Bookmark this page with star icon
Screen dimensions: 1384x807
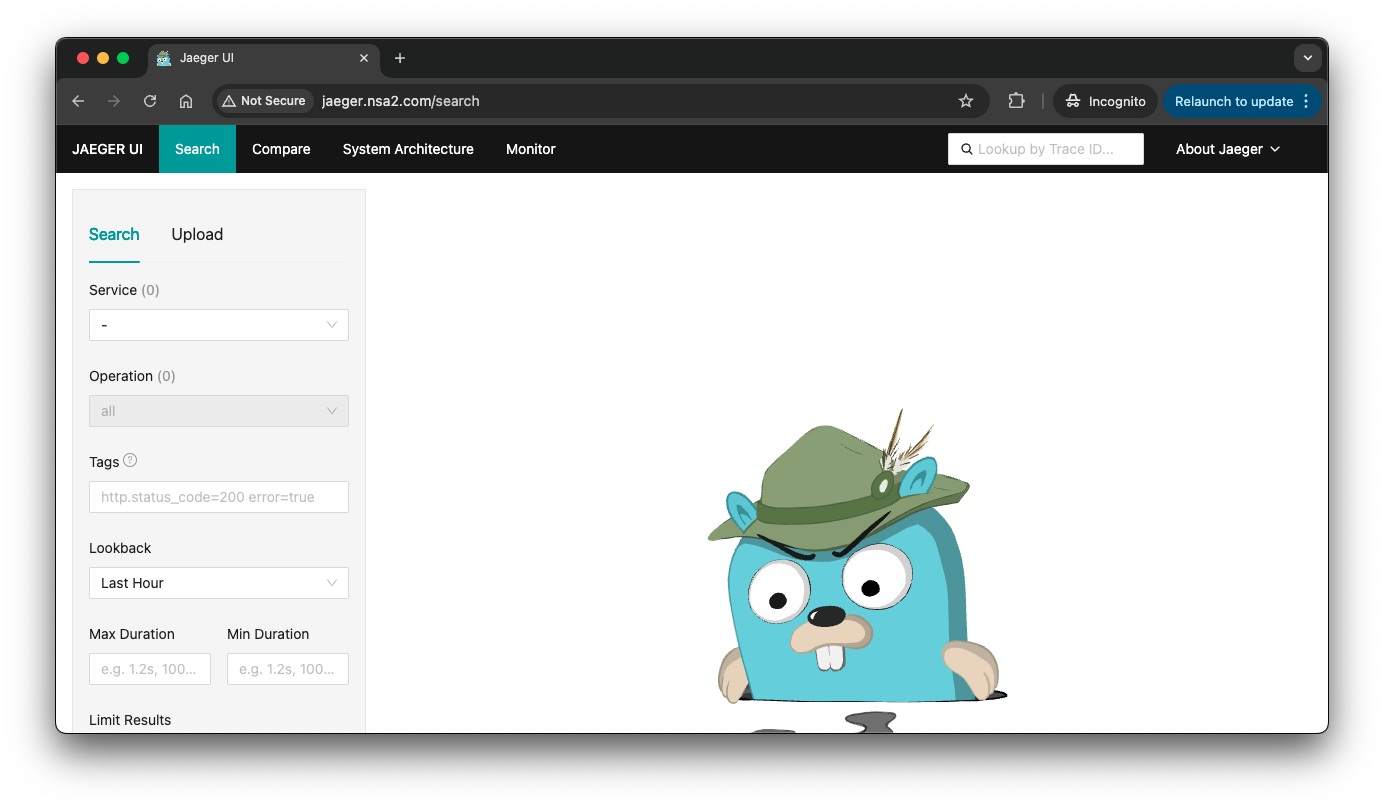click(966, 101)
